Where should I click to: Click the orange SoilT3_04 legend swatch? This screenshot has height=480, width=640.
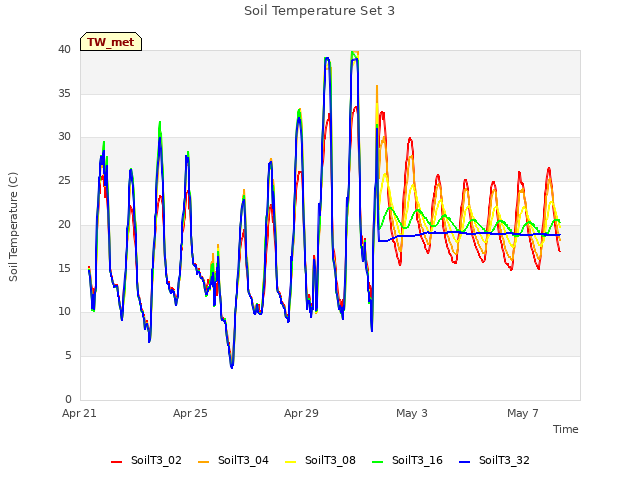click(203, 462)
